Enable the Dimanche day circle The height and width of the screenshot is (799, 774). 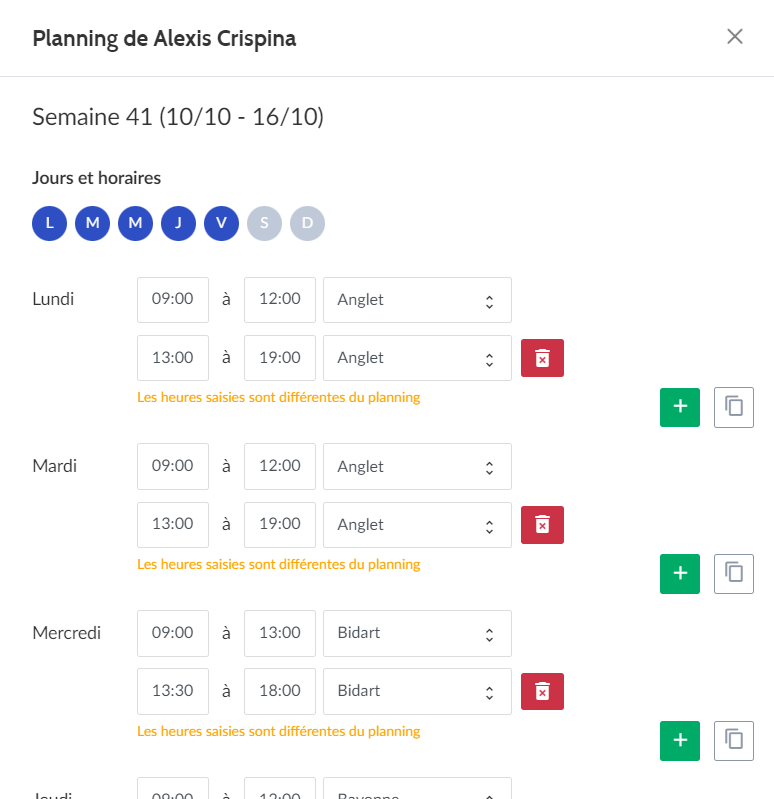pyautogui.click(x=307, y=223)
